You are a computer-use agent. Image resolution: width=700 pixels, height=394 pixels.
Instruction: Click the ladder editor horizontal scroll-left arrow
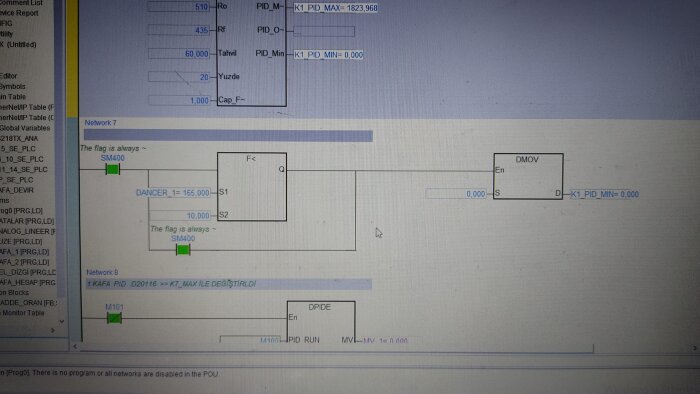click(75, 346)
